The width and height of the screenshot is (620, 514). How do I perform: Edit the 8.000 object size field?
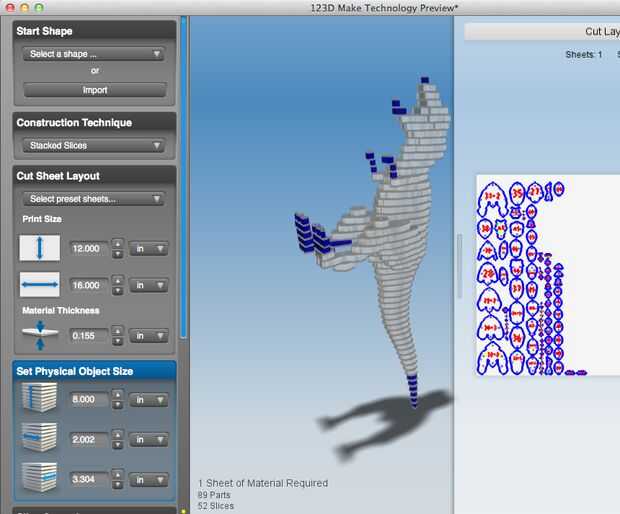(x=89, y=399)
